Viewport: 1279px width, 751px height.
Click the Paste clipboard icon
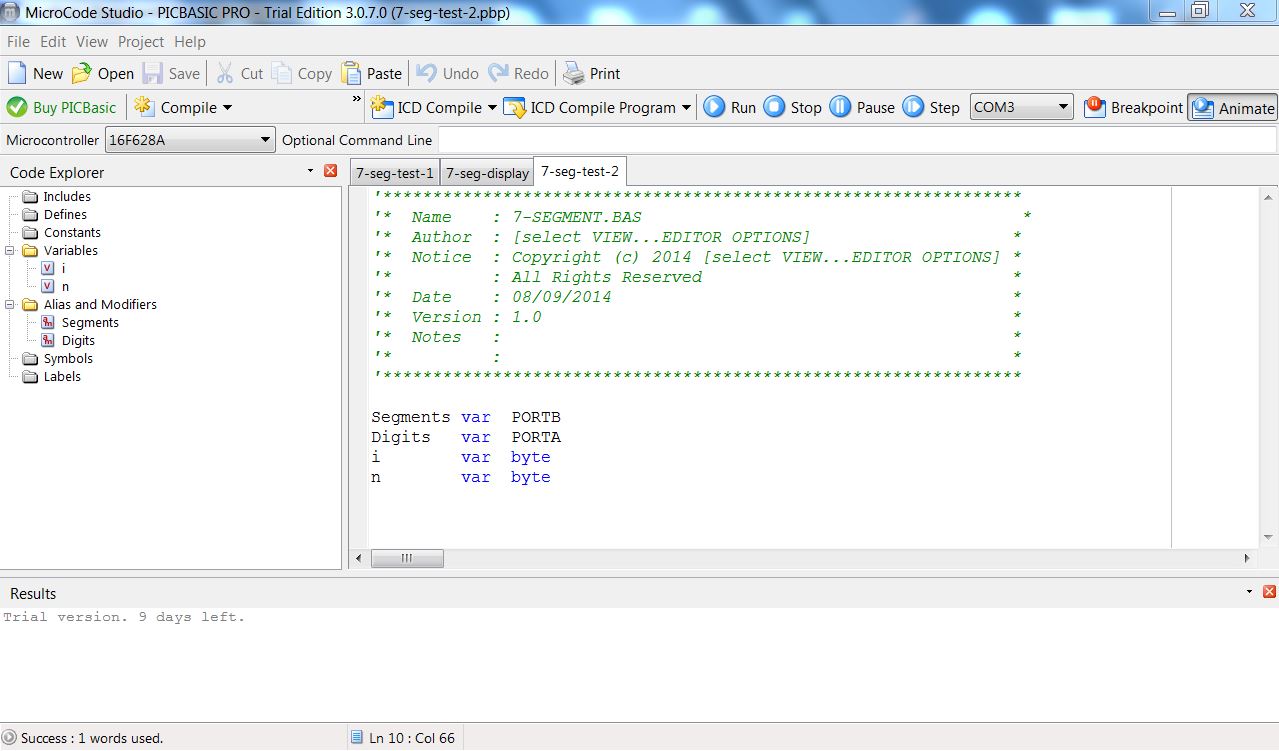351,73
